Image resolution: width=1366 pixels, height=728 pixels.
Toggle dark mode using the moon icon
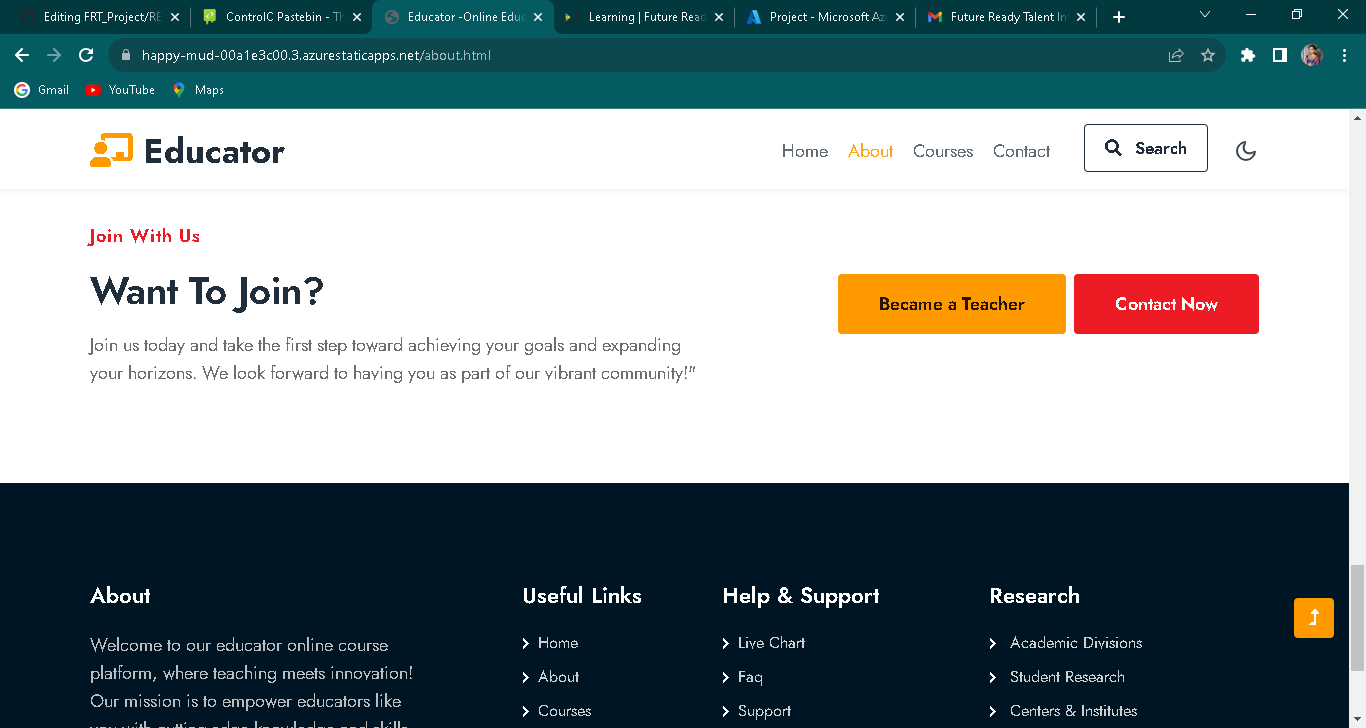1246,150
